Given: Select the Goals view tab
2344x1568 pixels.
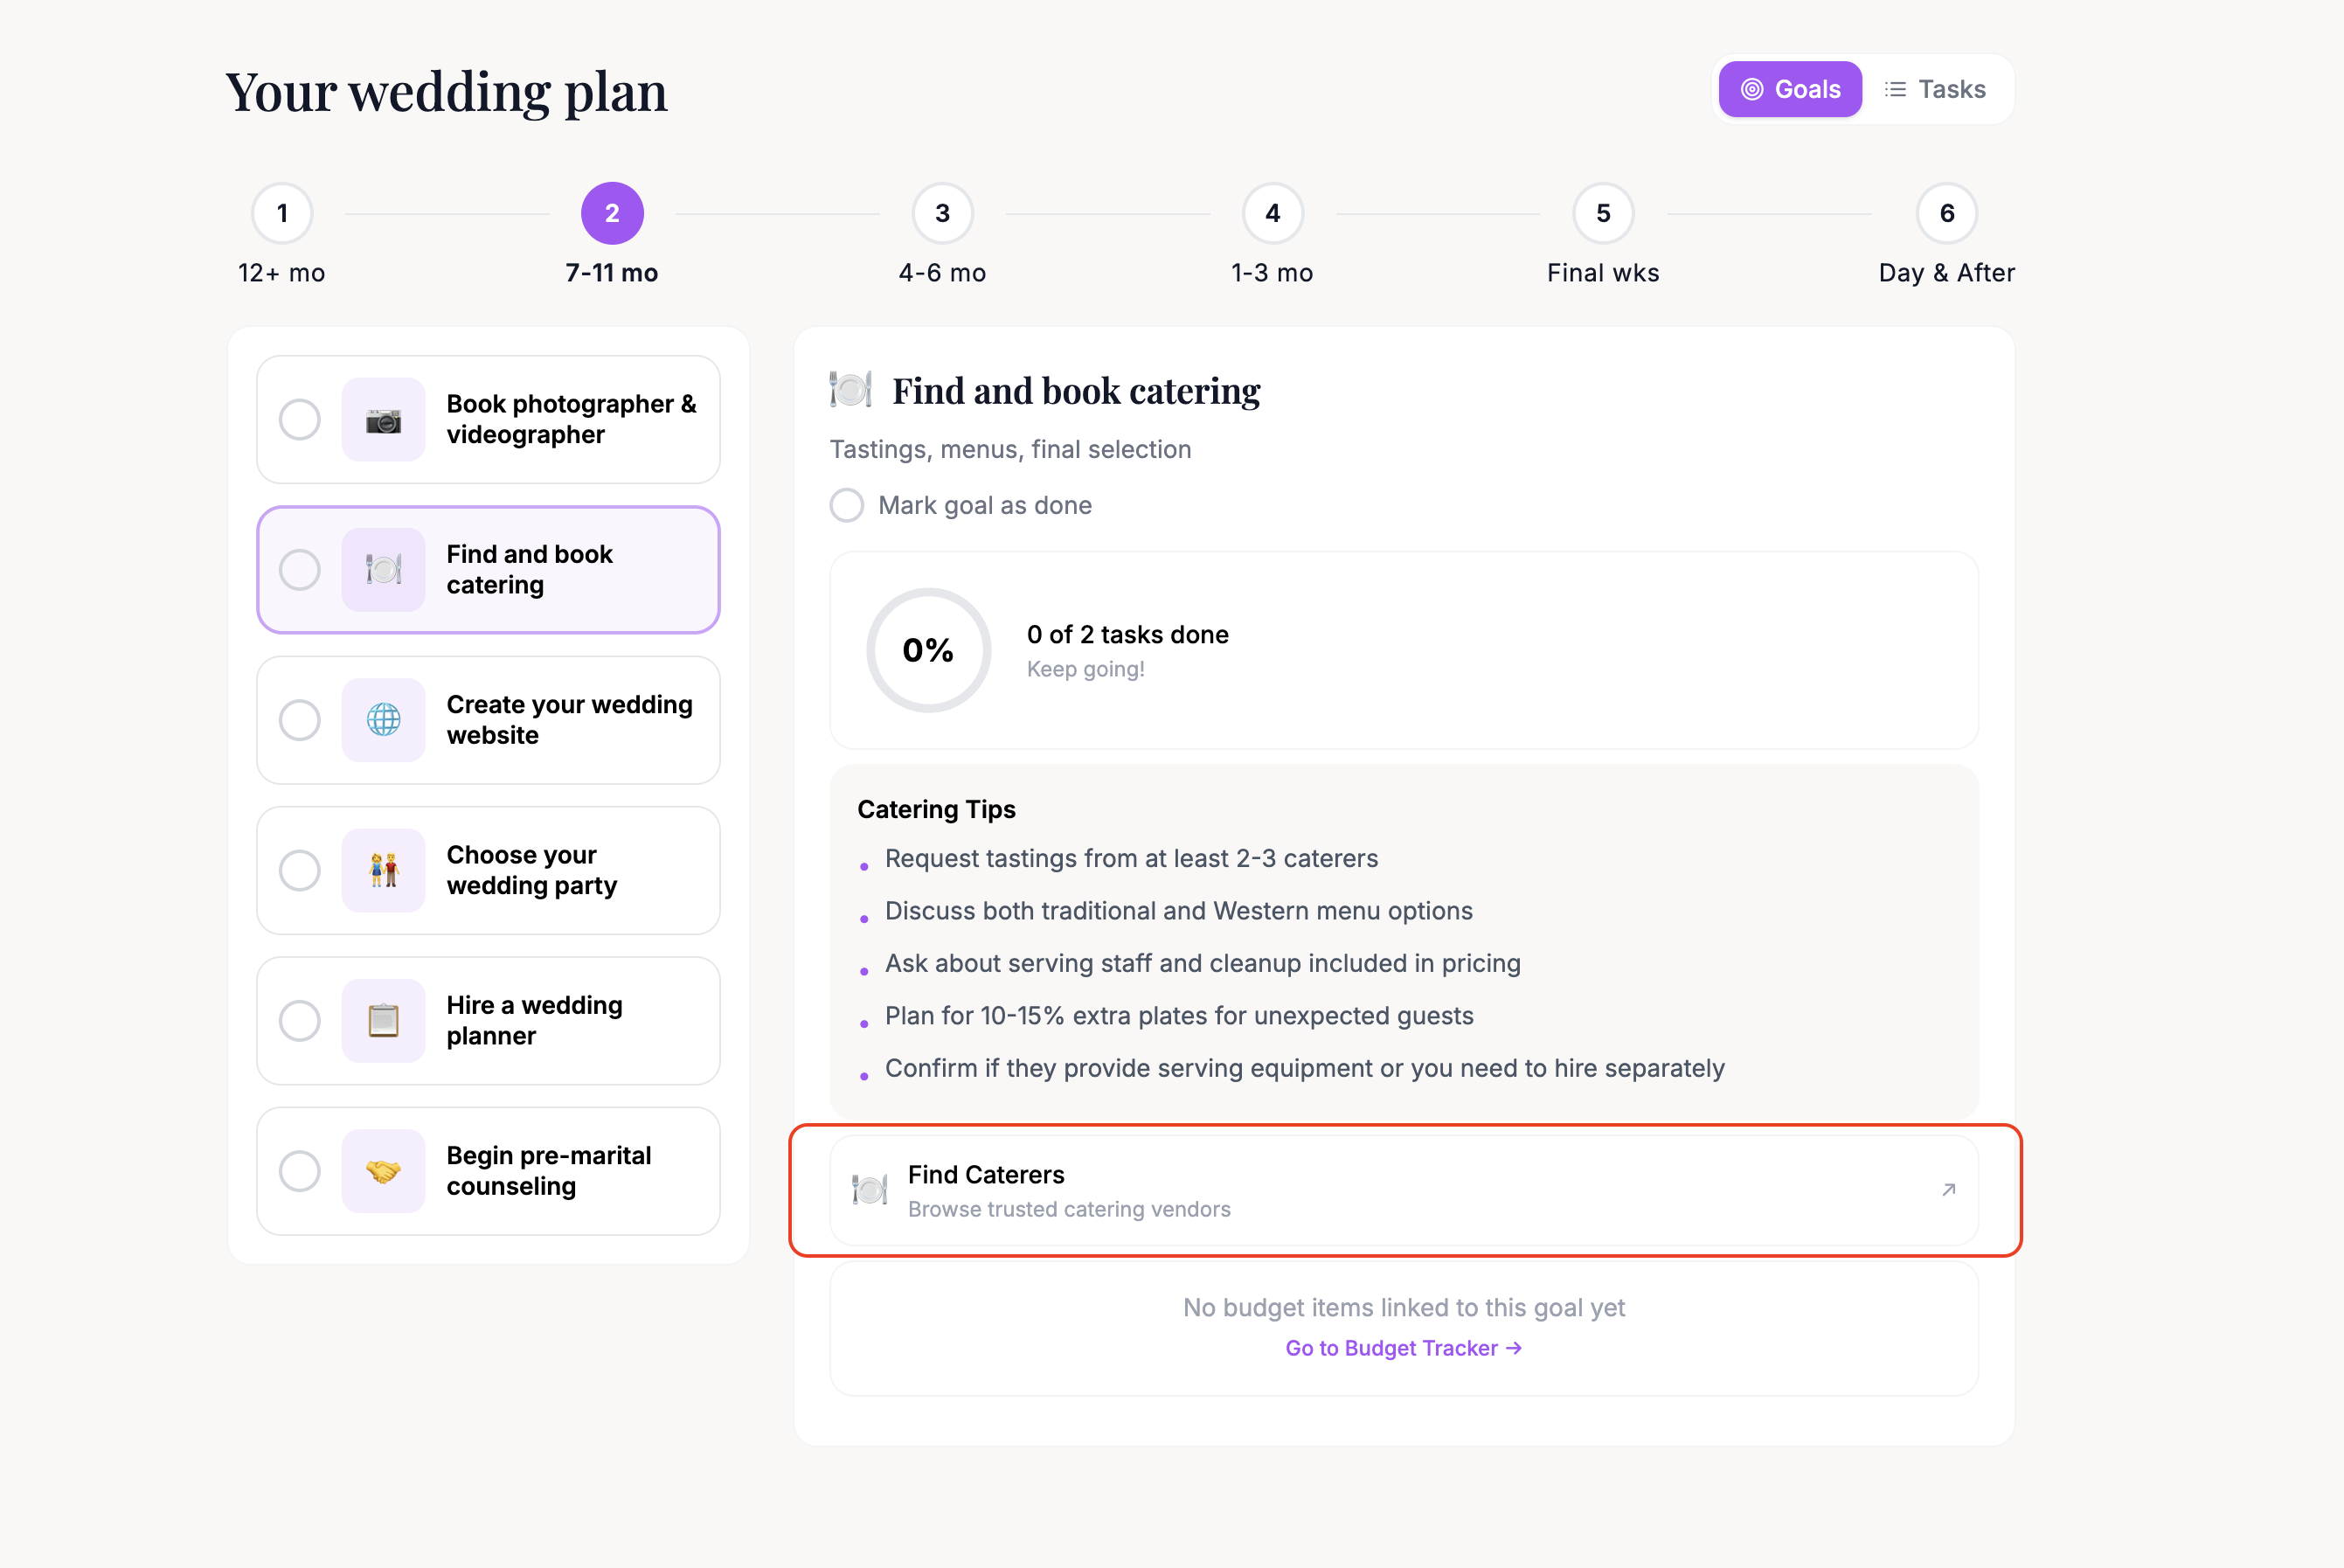Looking at the screenshot, I should (x=1790, y=89).
